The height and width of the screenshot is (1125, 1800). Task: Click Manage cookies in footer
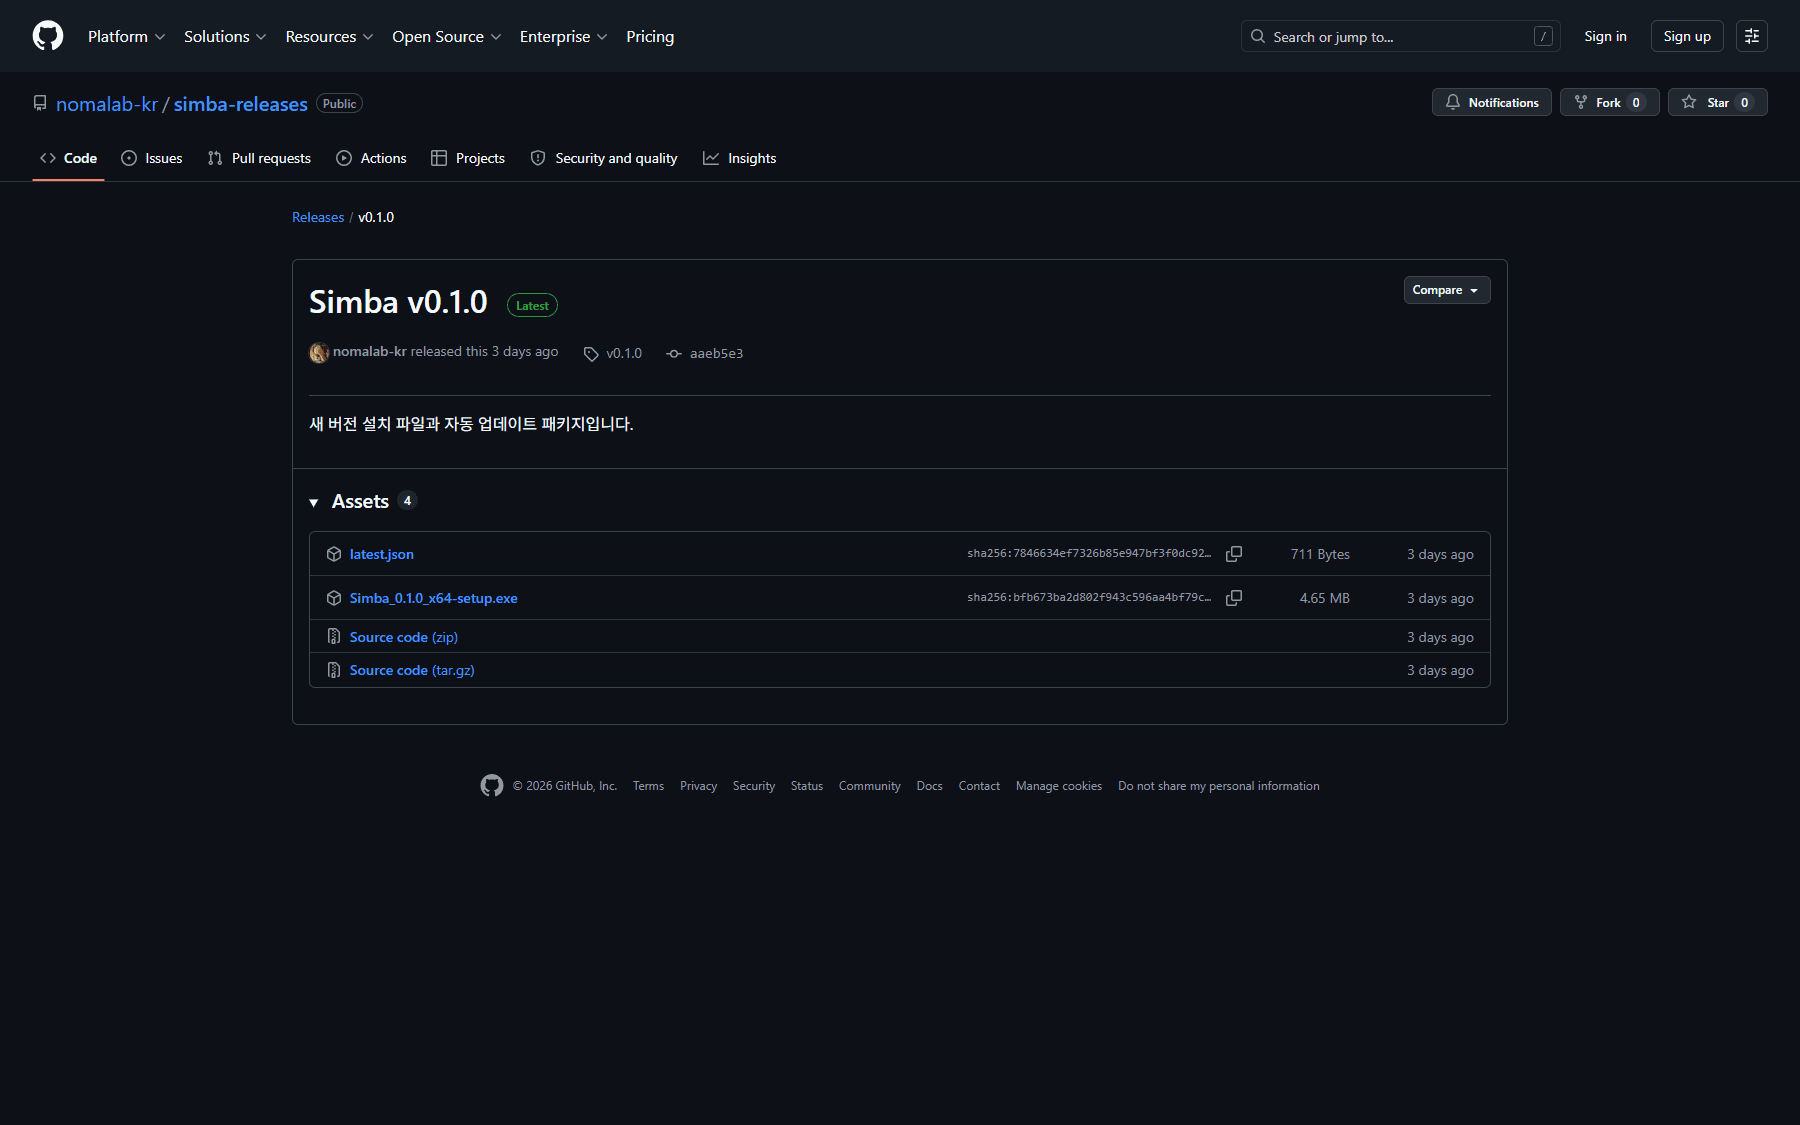click(x=1059, y=786)
